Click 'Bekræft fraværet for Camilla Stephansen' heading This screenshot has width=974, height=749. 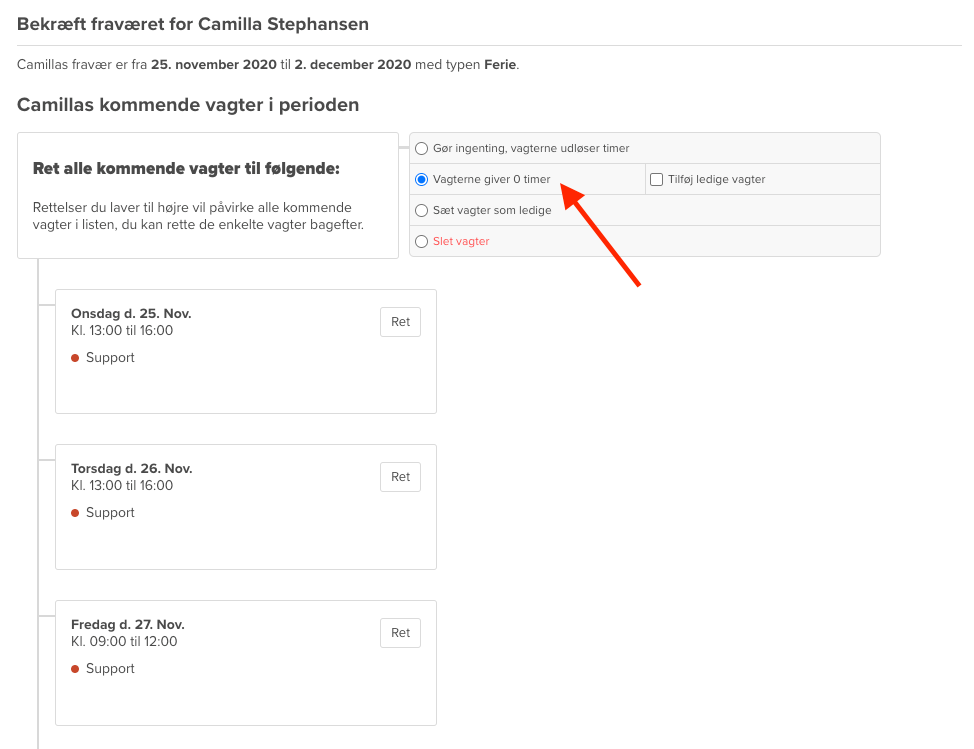[192, 24]
